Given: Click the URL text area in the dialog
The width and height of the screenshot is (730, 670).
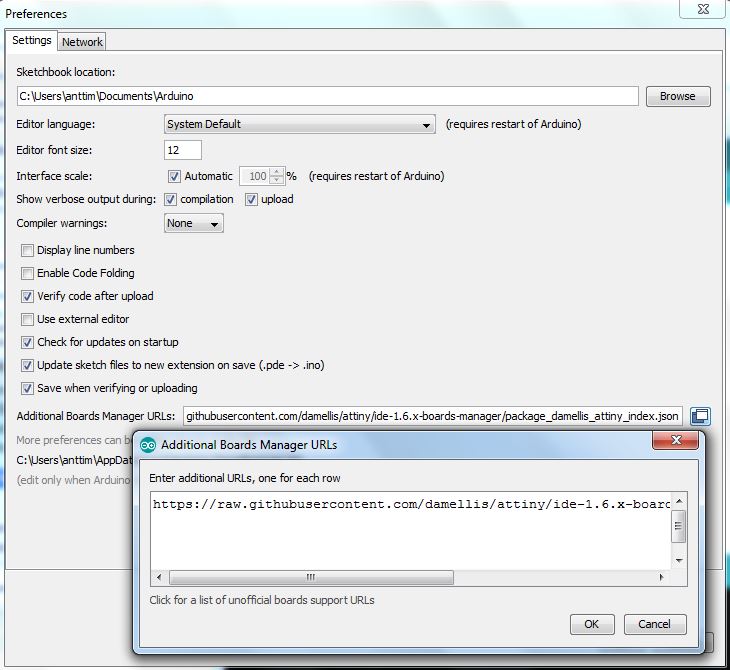Looking at the screenshot, I should pyautogui.click(x=410, y=531).
